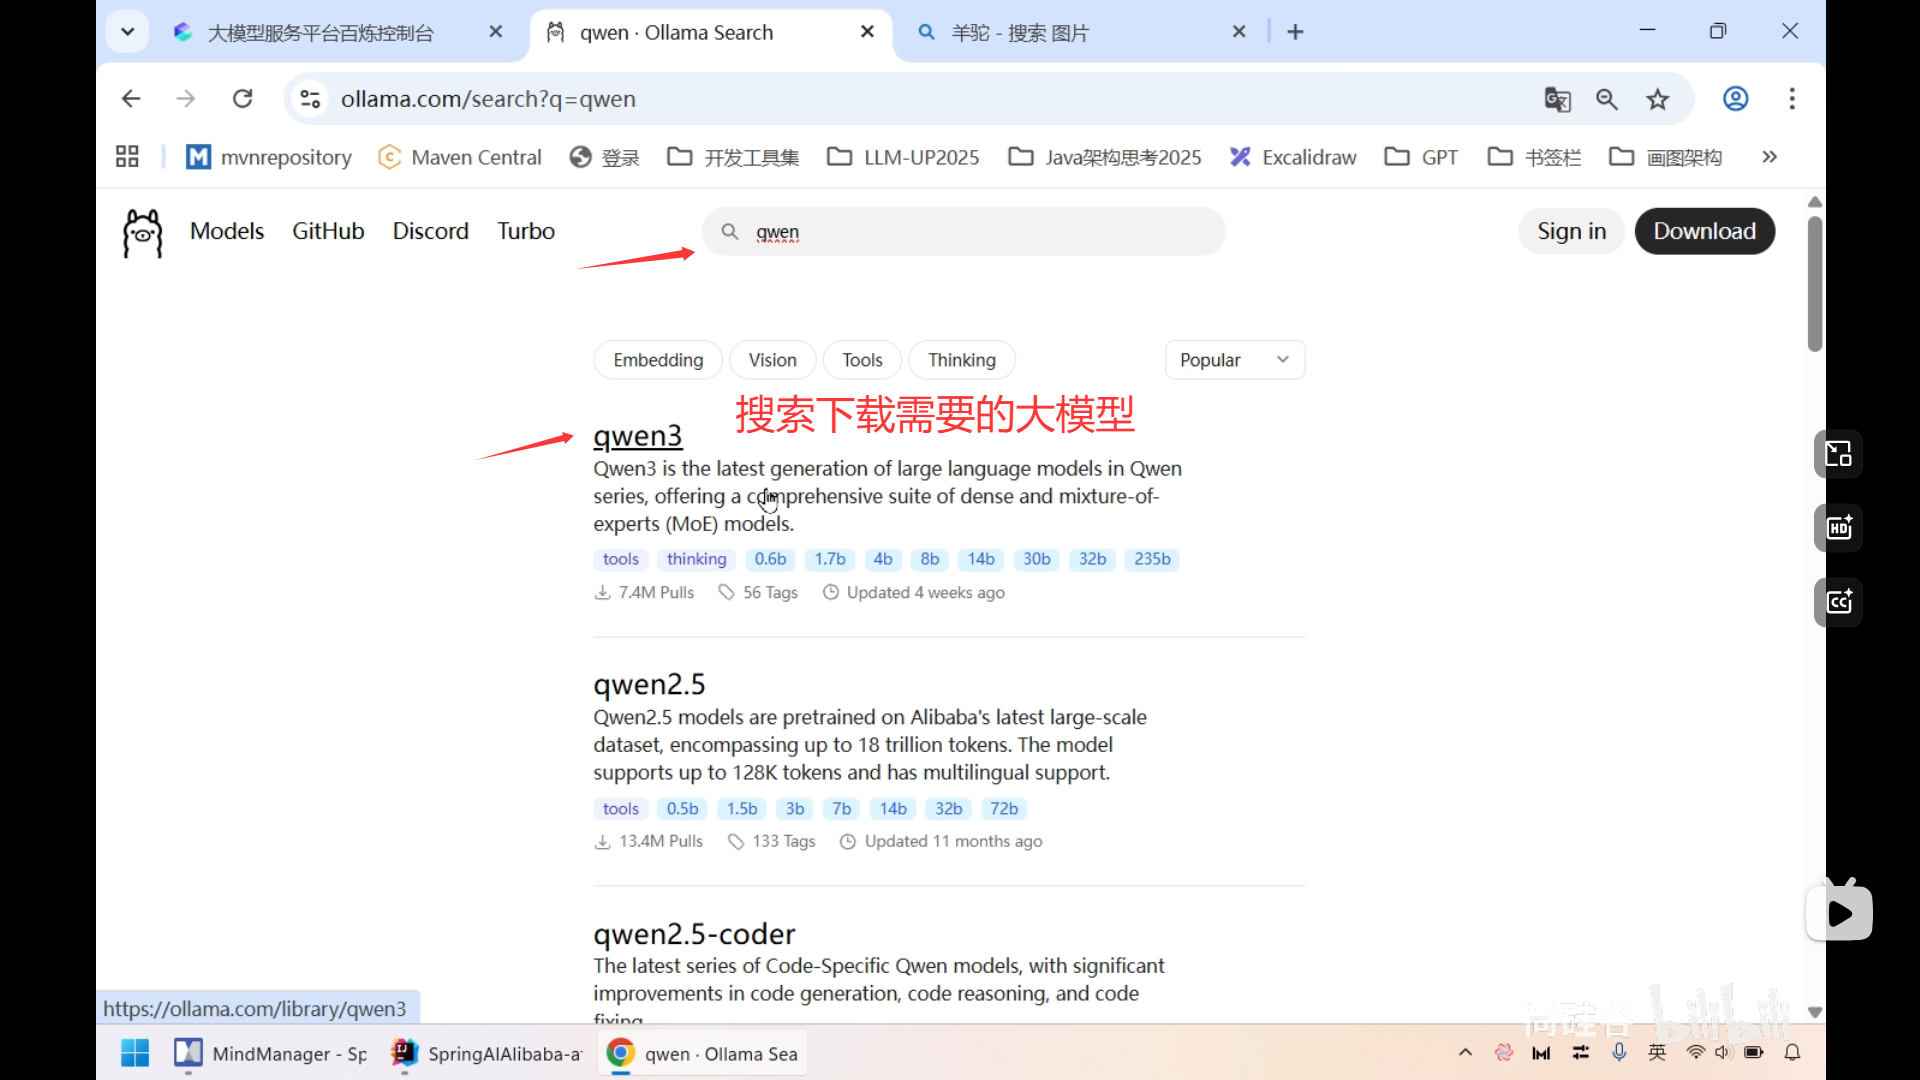Open the Popular sort dropdown
Viewport: 1920px width, 1080px height.
[1234, 359]
